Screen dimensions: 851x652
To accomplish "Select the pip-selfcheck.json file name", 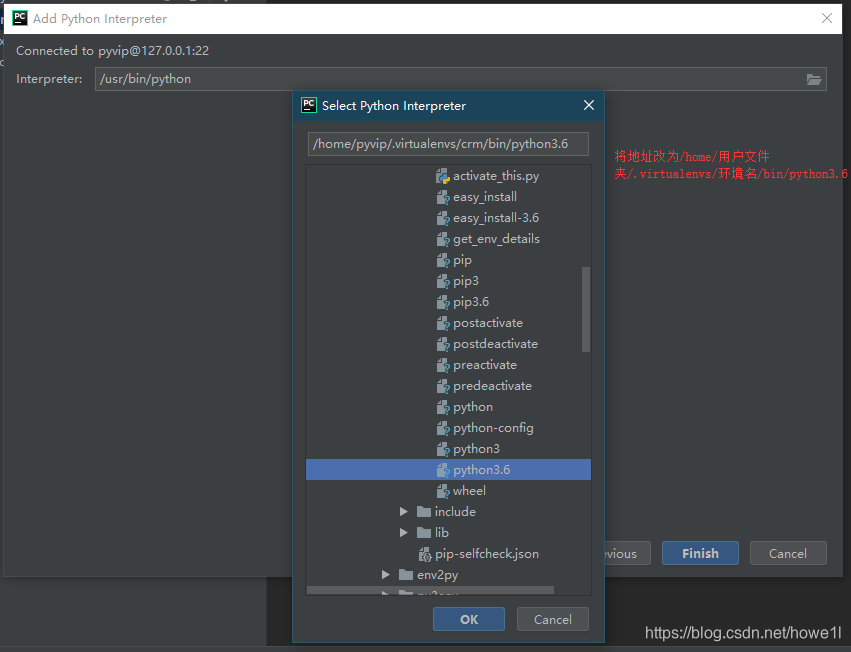I will (487, 554).
